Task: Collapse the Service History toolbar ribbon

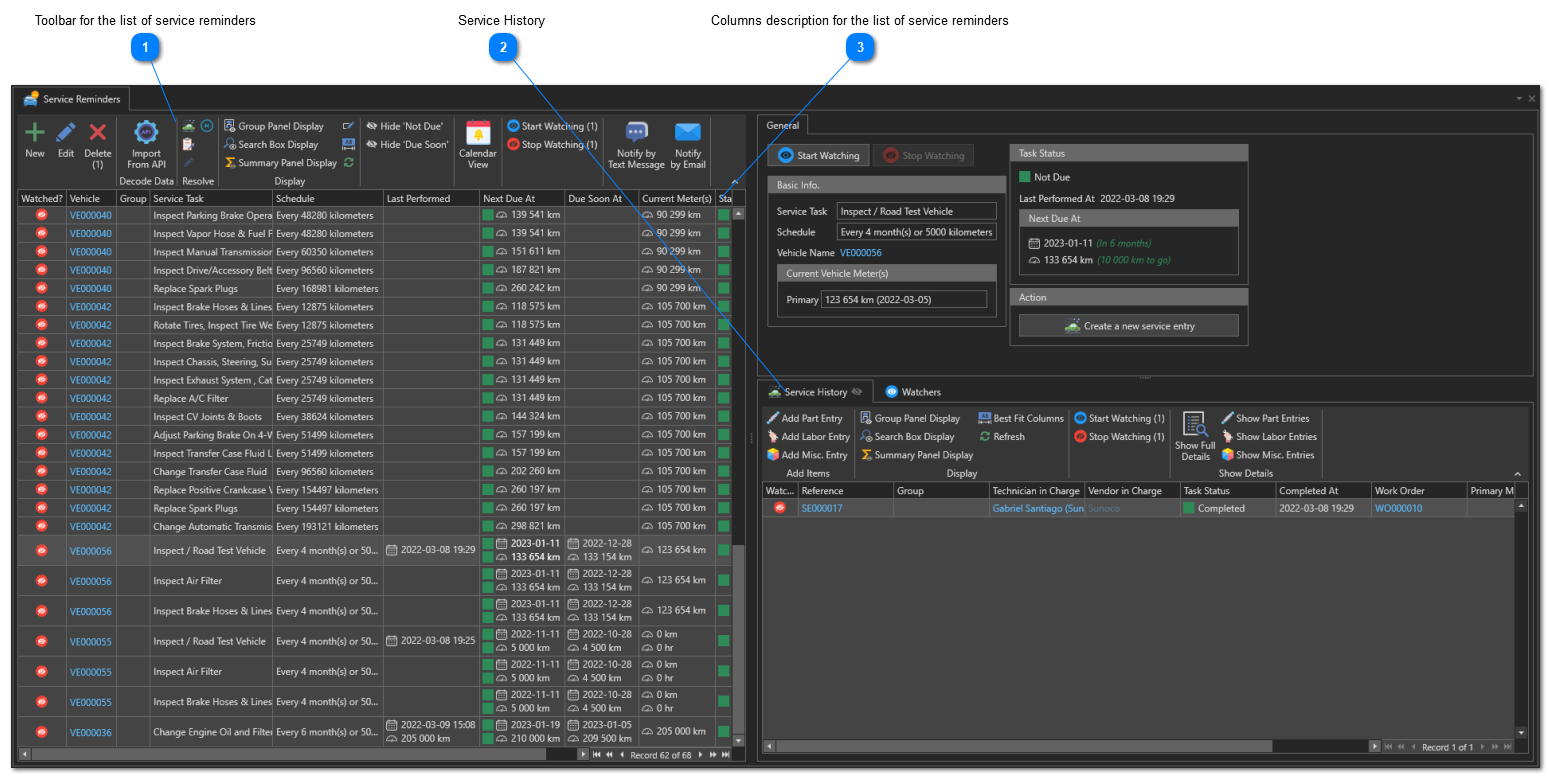Action: pyautogui.click(x=1517, y=474)
